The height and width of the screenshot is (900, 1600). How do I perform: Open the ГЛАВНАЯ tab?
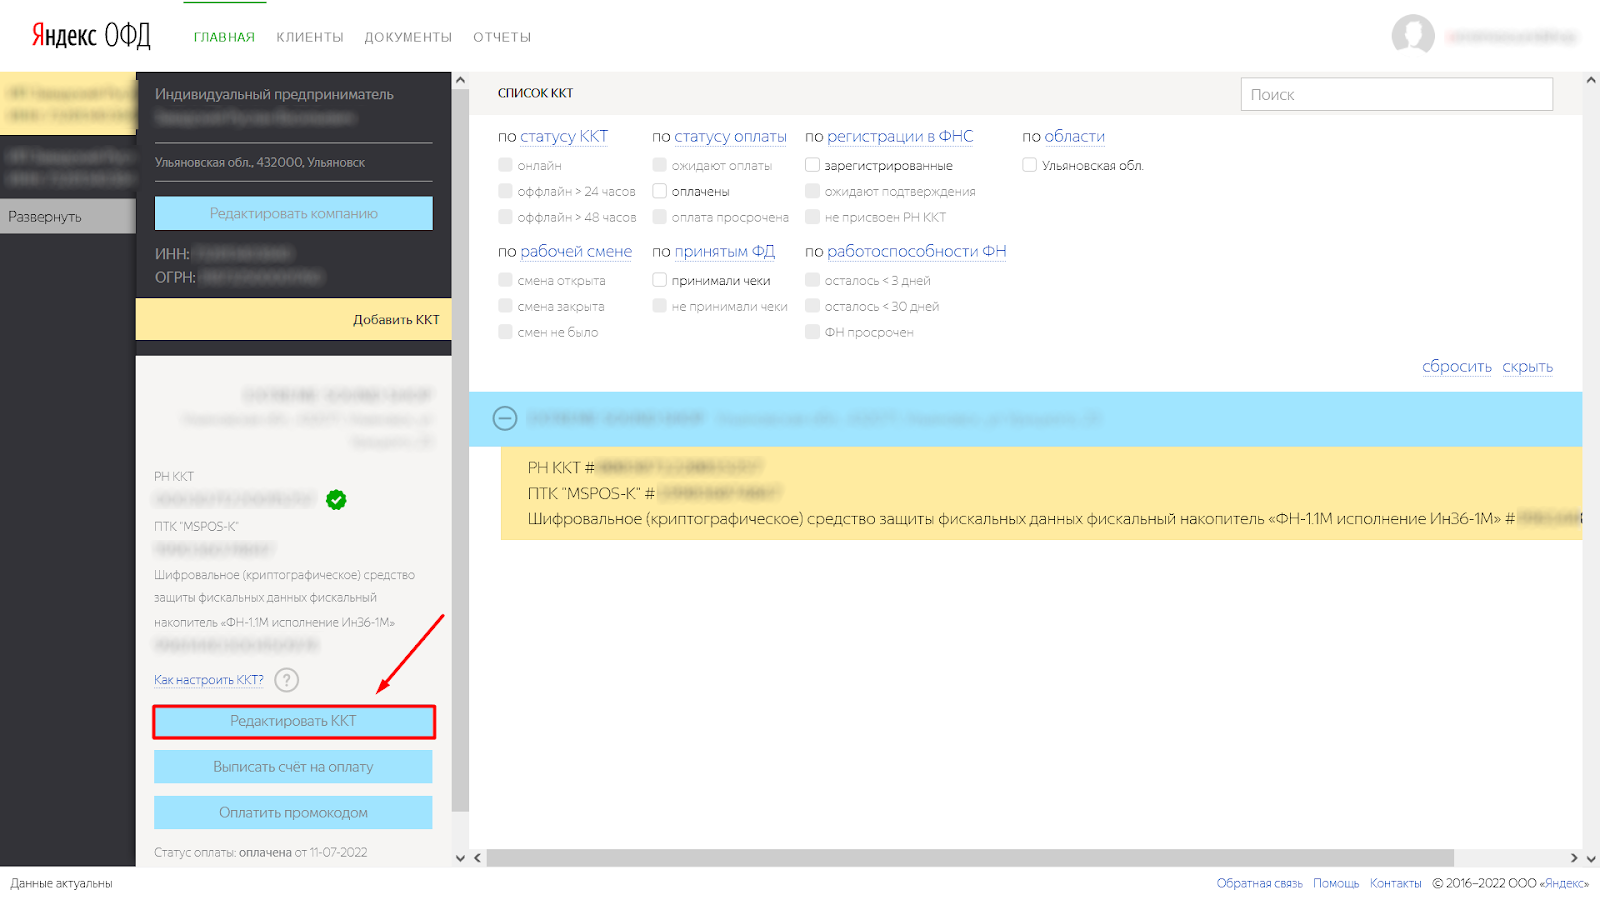click(x=224, y=37)
